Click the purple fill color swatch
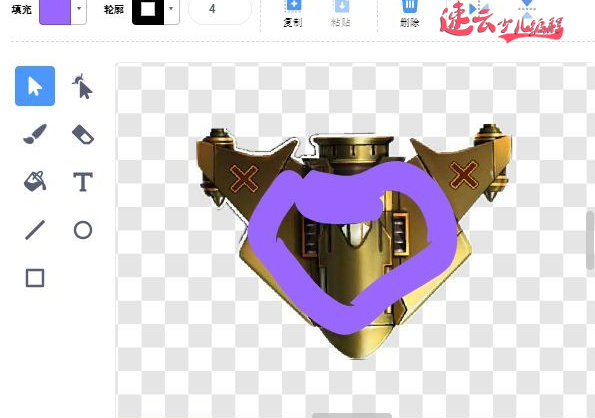Screen dimensions: 595x418 tap(55, 11)
